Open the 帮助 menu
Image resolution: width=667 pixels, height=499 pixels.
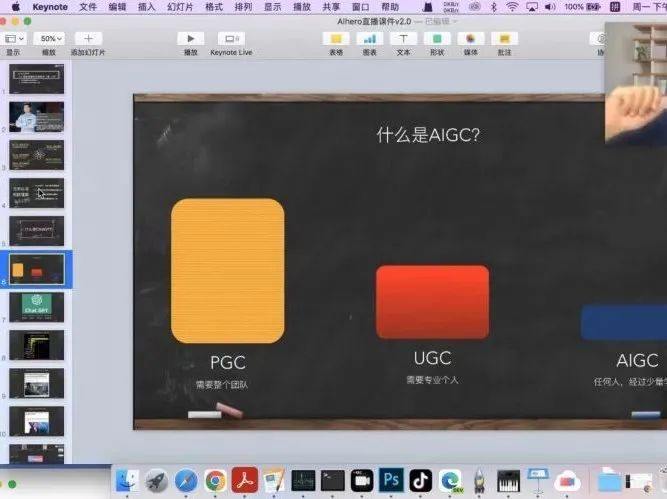click(x=390, y=7)
